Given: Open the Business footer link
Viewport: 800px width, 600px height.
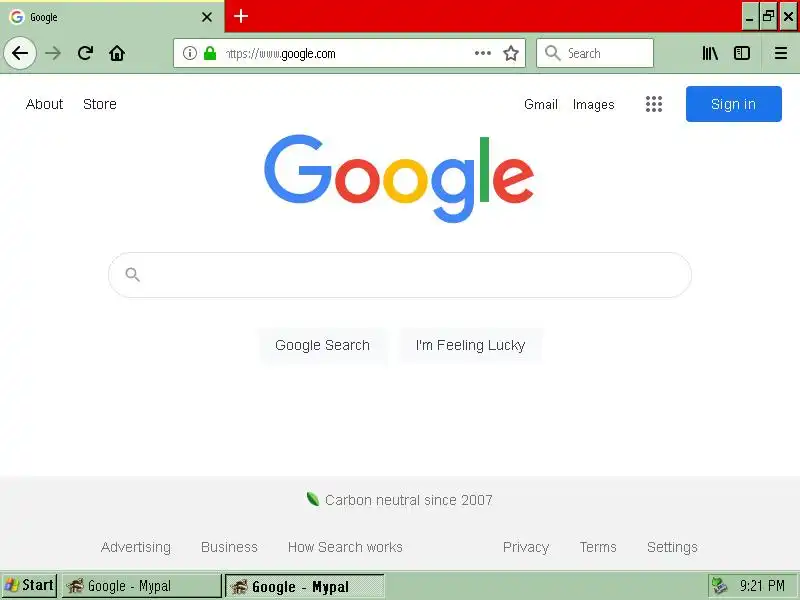Looking at the screenshot, I should pyautogui.click(x=229, y=547).
